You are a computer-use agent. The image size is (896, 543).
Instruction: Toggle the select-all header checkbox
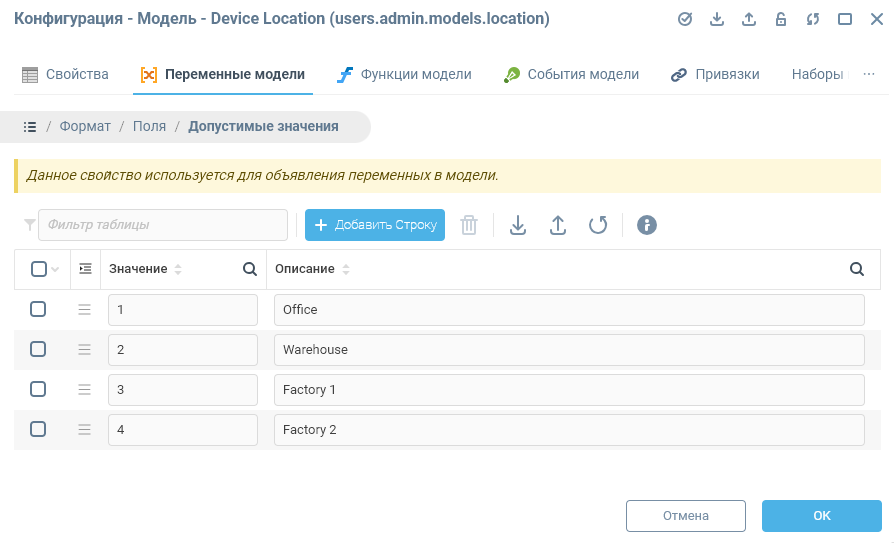[x=38, y=269]
